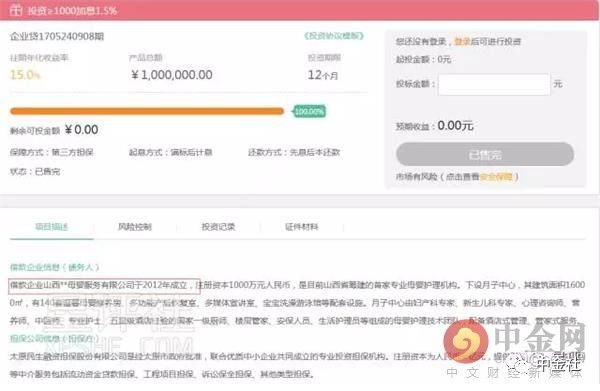Click the 预期收益 0.00元 value

(x=455, y=125)
